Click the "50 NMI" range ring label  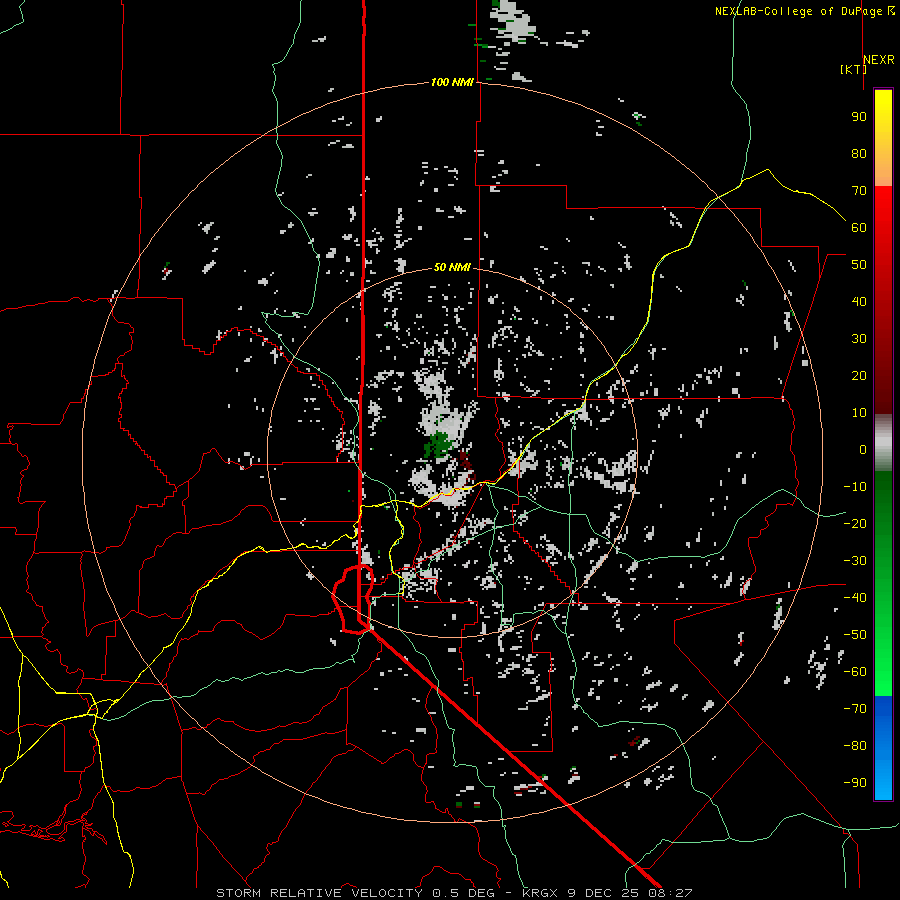click(x=452, y=267)
